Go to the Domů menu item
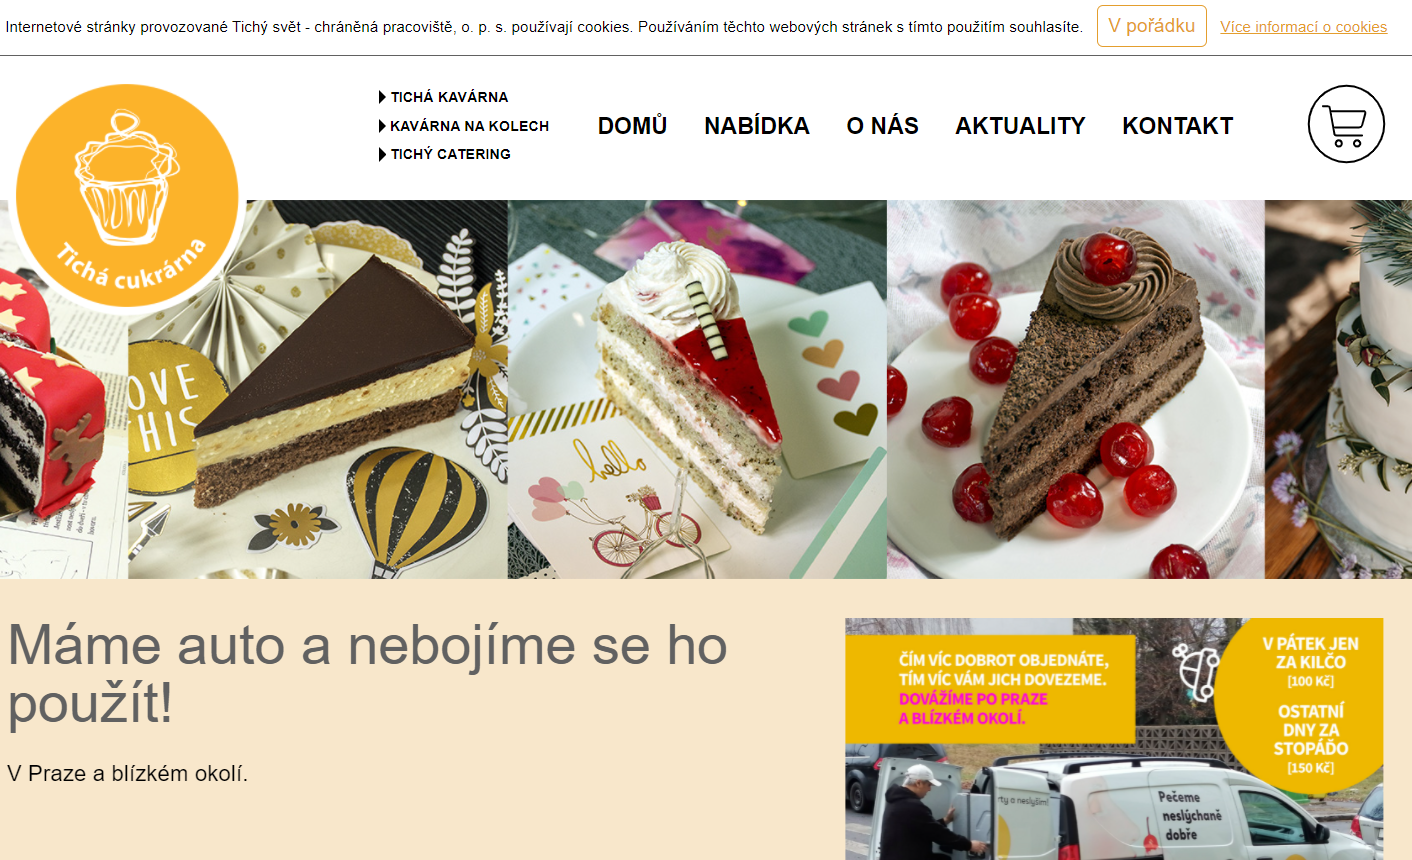 coord(632,125)
